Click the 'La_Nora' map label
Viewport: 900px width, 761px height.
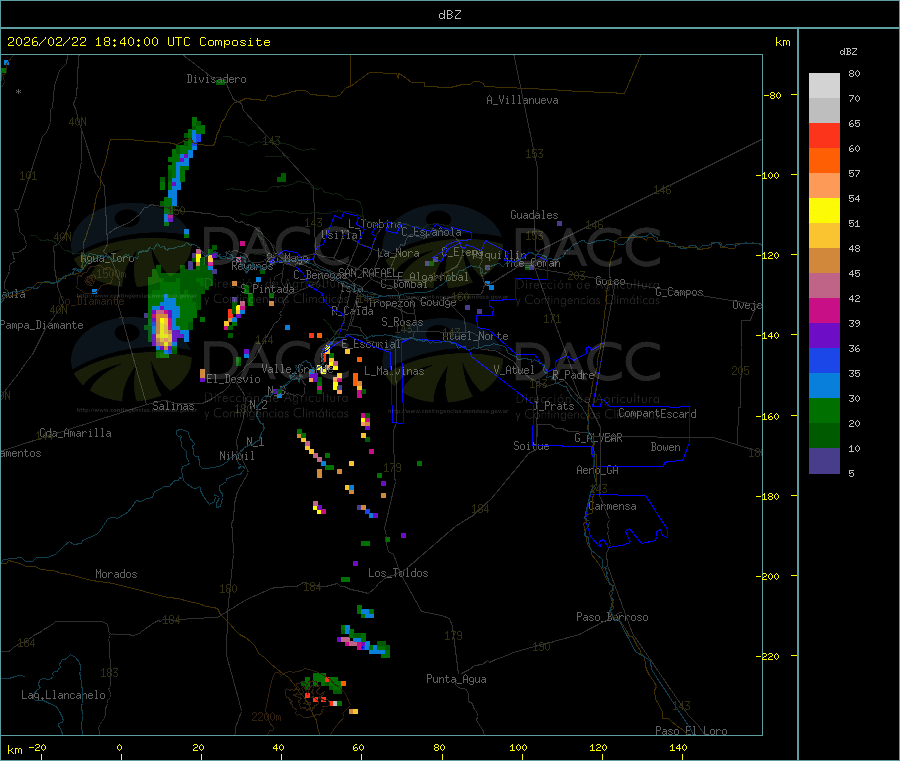point(398,253)
